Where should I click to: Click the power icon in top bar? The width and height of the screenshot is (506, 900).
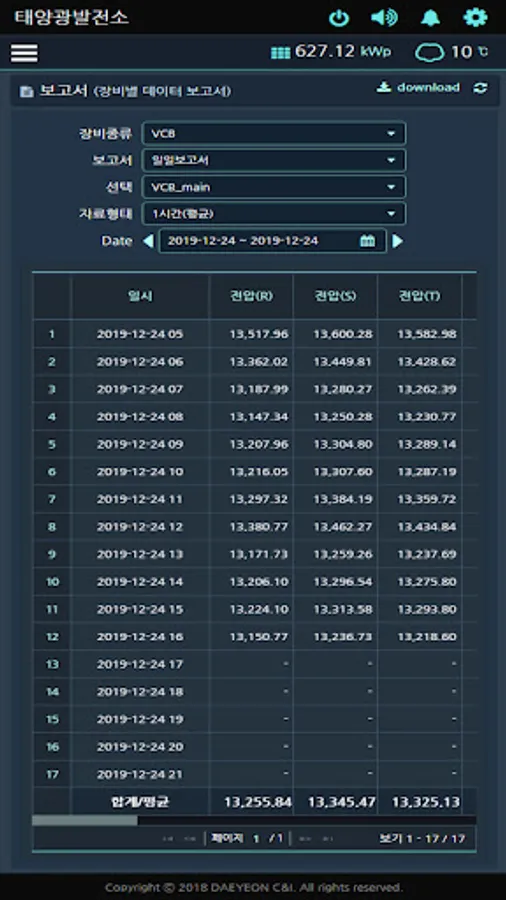338,18
